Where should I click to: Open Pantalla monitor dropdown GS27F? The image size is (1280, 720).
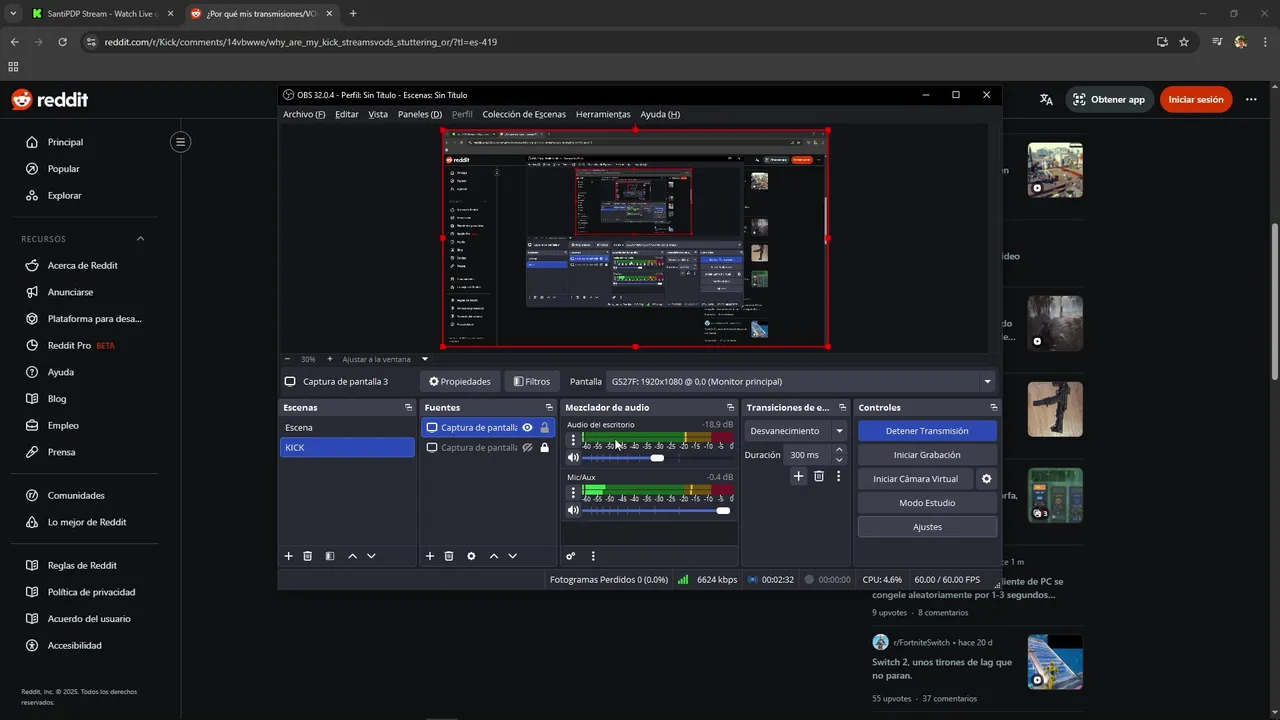(801, 381)
